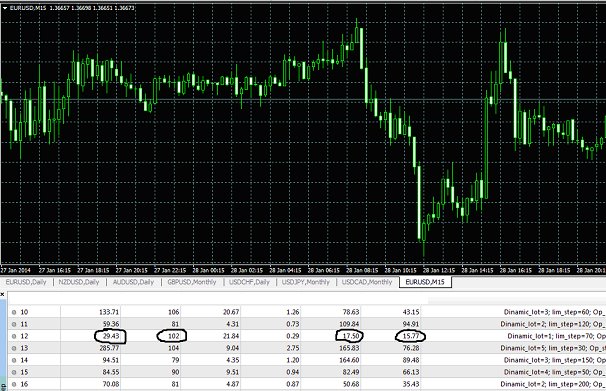Screen dimensions: 606x391
Task: Select the circled profit value 29.43
Action: click(111, 336)
